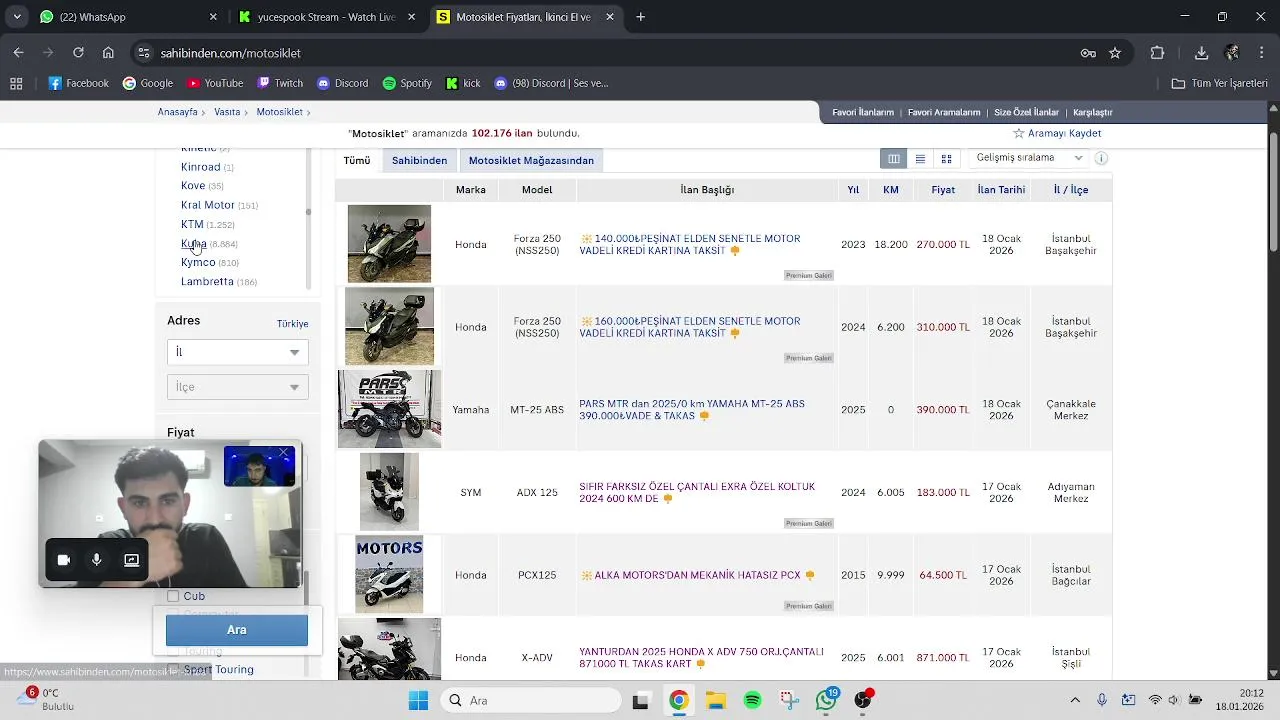Open the password key icon in address bar
The width and height of the screenshot is (1280, 720).
click(x=1088, y=53)
